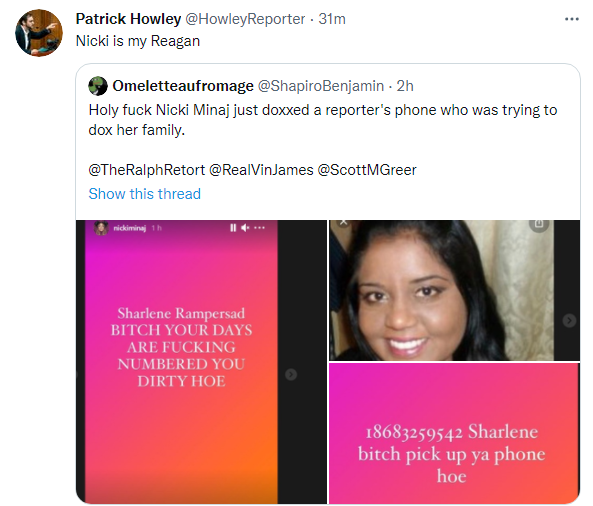Open the @ScottMGreer mention
This screenshot has width=593, height=506.
pos(367,170)
